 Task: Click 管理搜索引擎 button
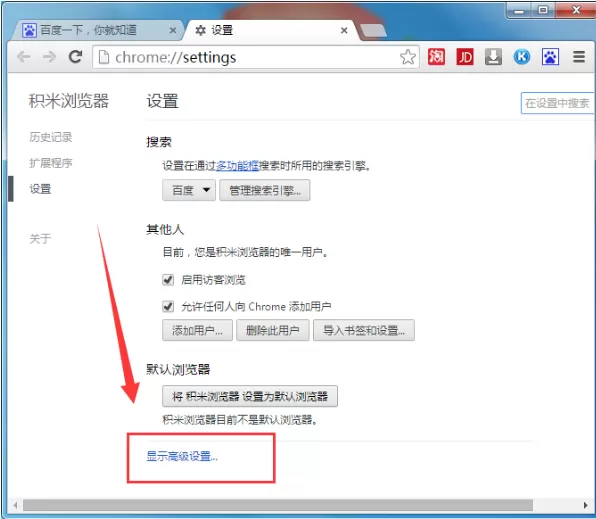click(265, 190)
